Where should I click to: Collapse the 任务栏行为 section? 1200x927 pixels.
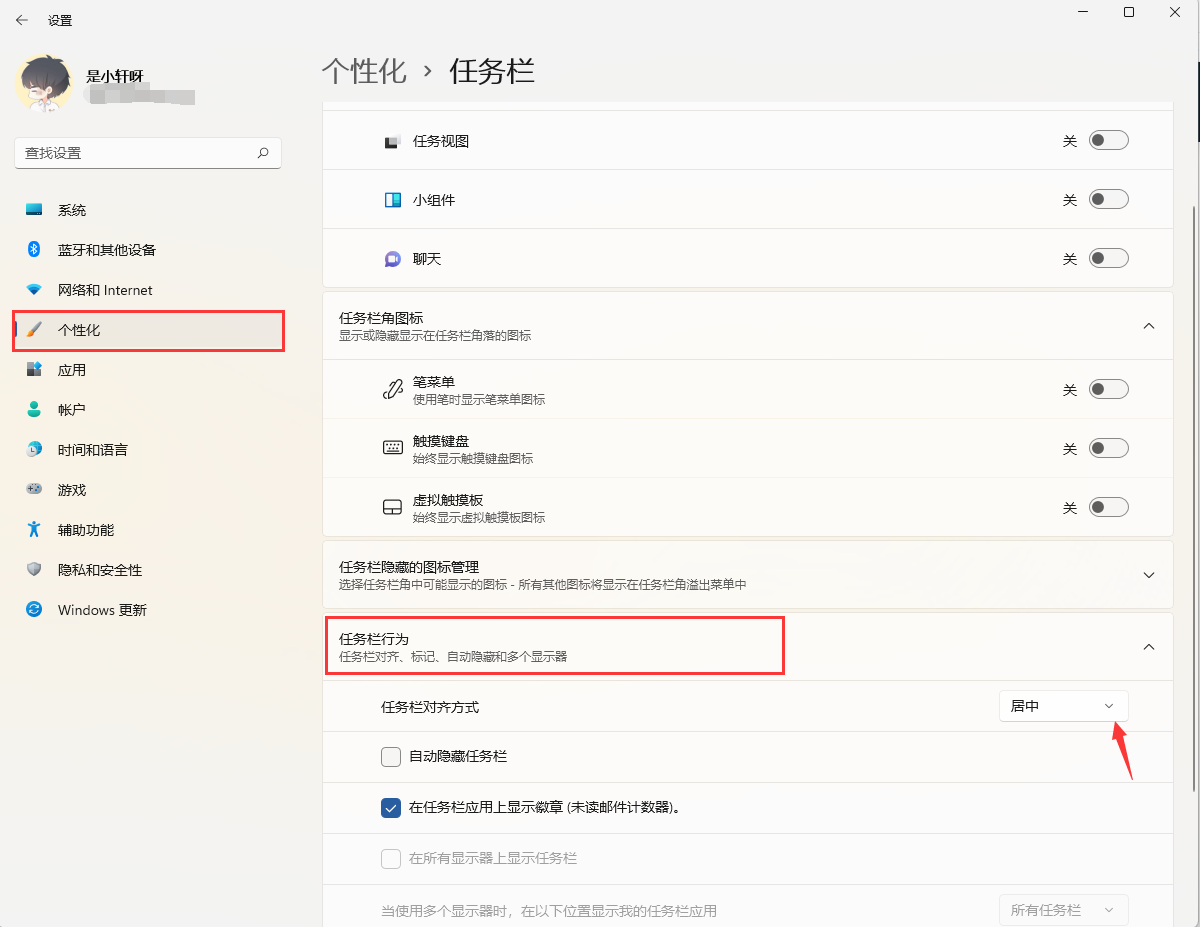tap(1148, 646)
